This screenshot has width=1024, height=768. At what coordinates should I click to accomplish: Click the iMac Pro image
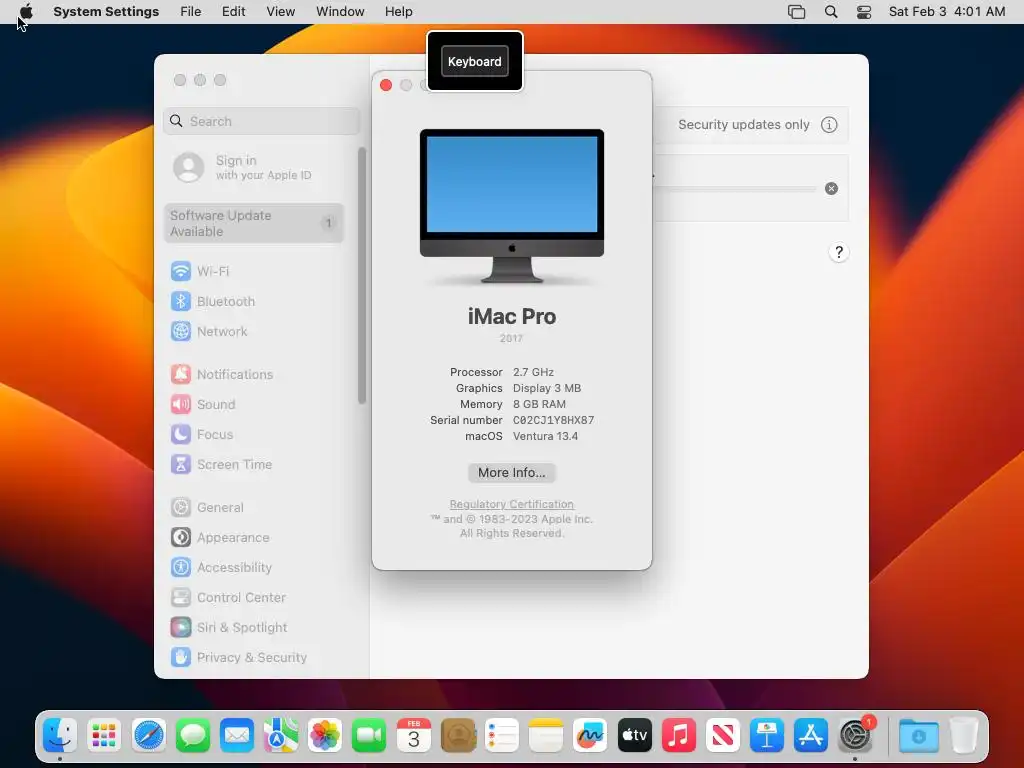tap(511, 206)
